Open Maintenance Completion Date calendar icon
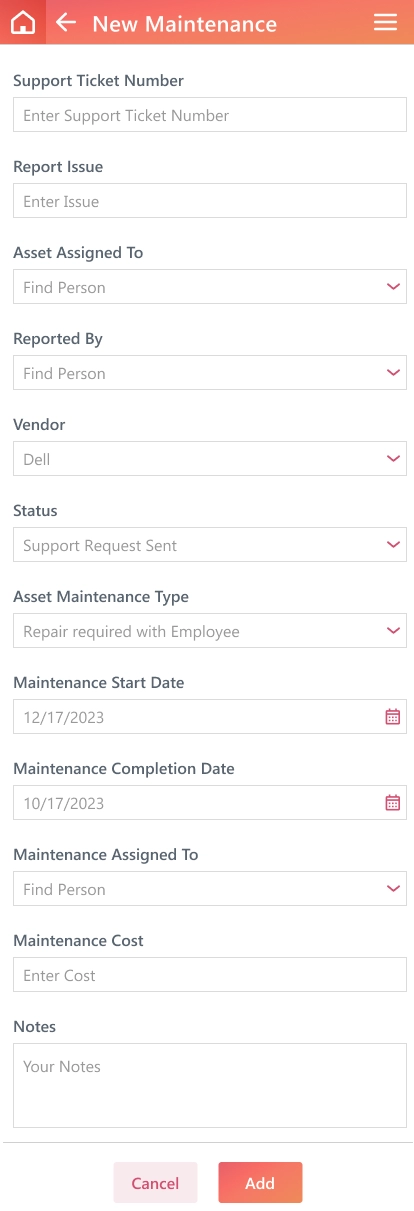 (x=393, y=803)
